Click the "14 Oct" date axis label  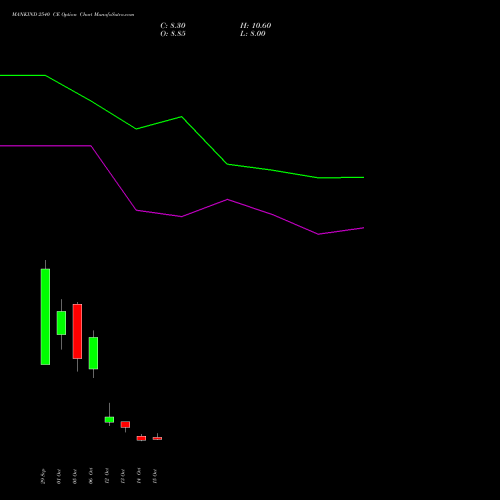click(139, 476)
